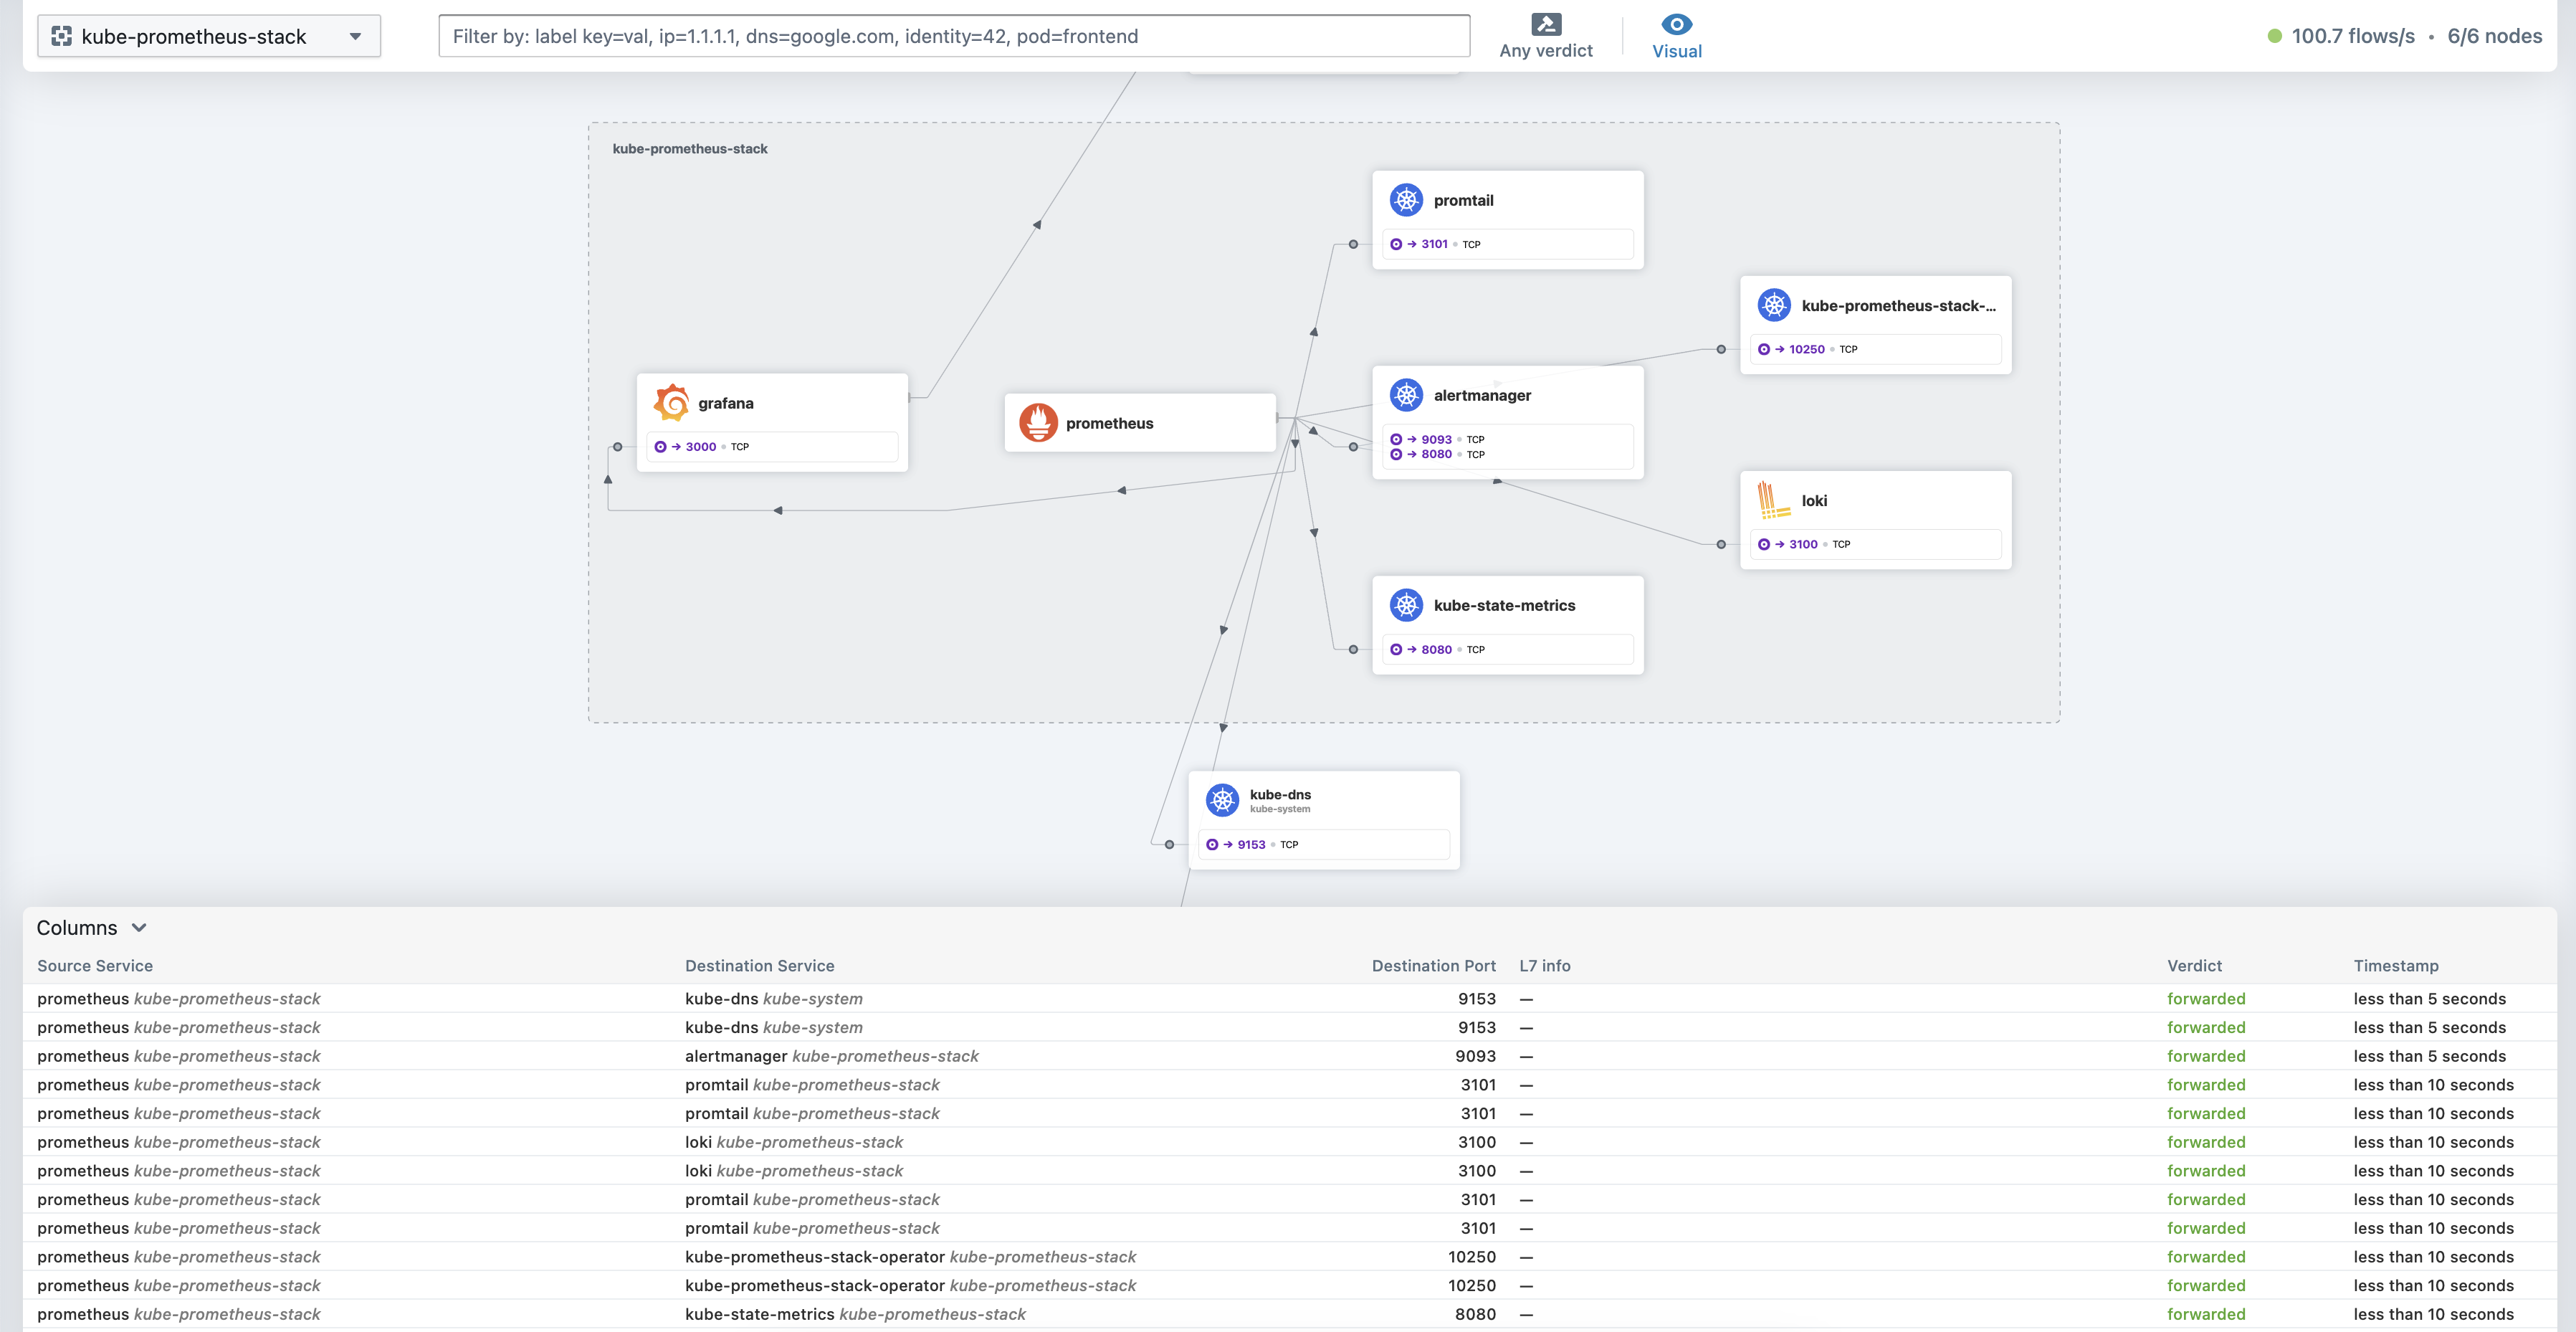This screenshot has width=2576, height=1332.
Task: Click the promtail Kubernetes wheel icon
Action: 1406,200
